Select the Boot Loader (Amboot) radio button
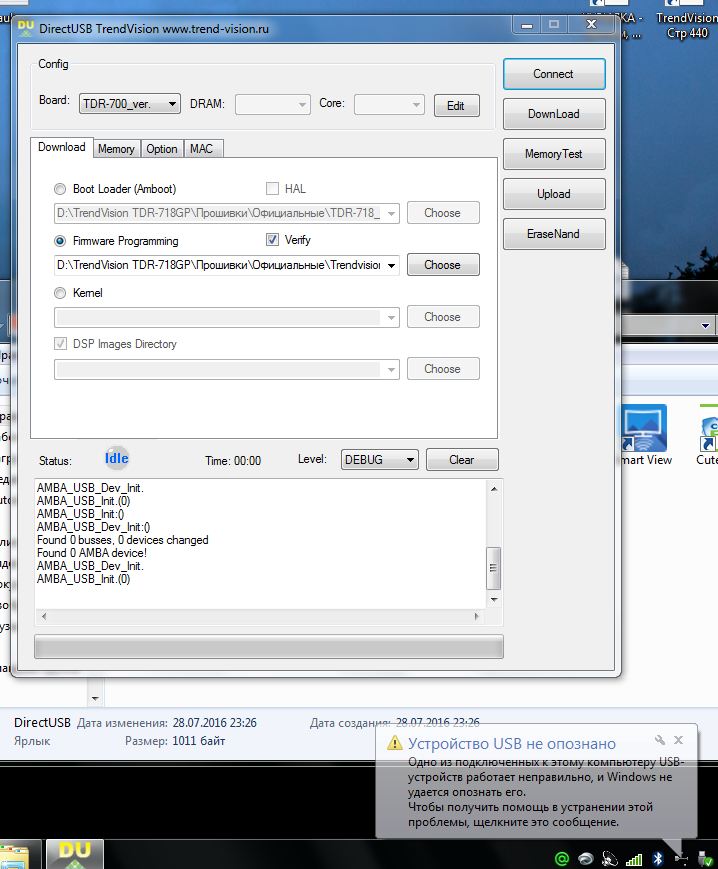Image resolution: width=718 pixels, height=869 pixels. [x=61, y=189]
